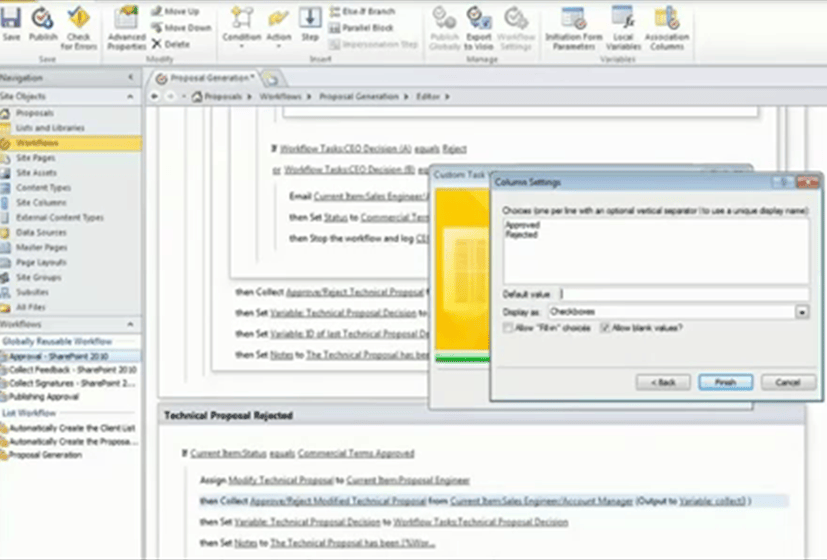
Task: Open Publishing Approval workflow
Action: tap(44, 397)
